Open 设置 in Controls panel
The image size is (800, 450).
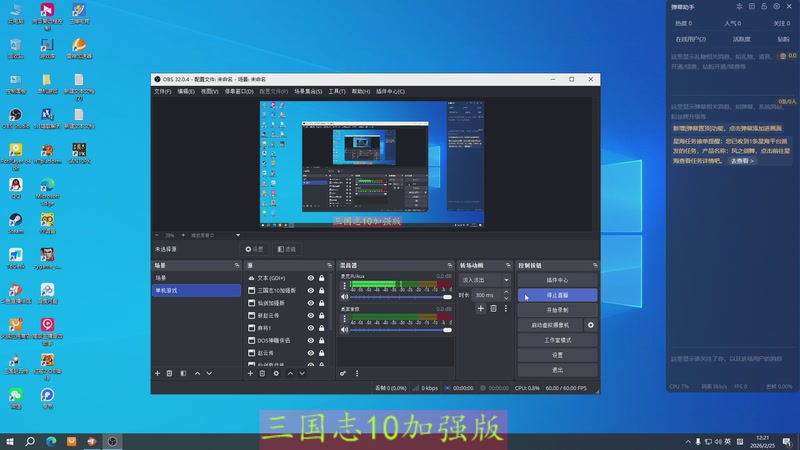coord(557,355)
